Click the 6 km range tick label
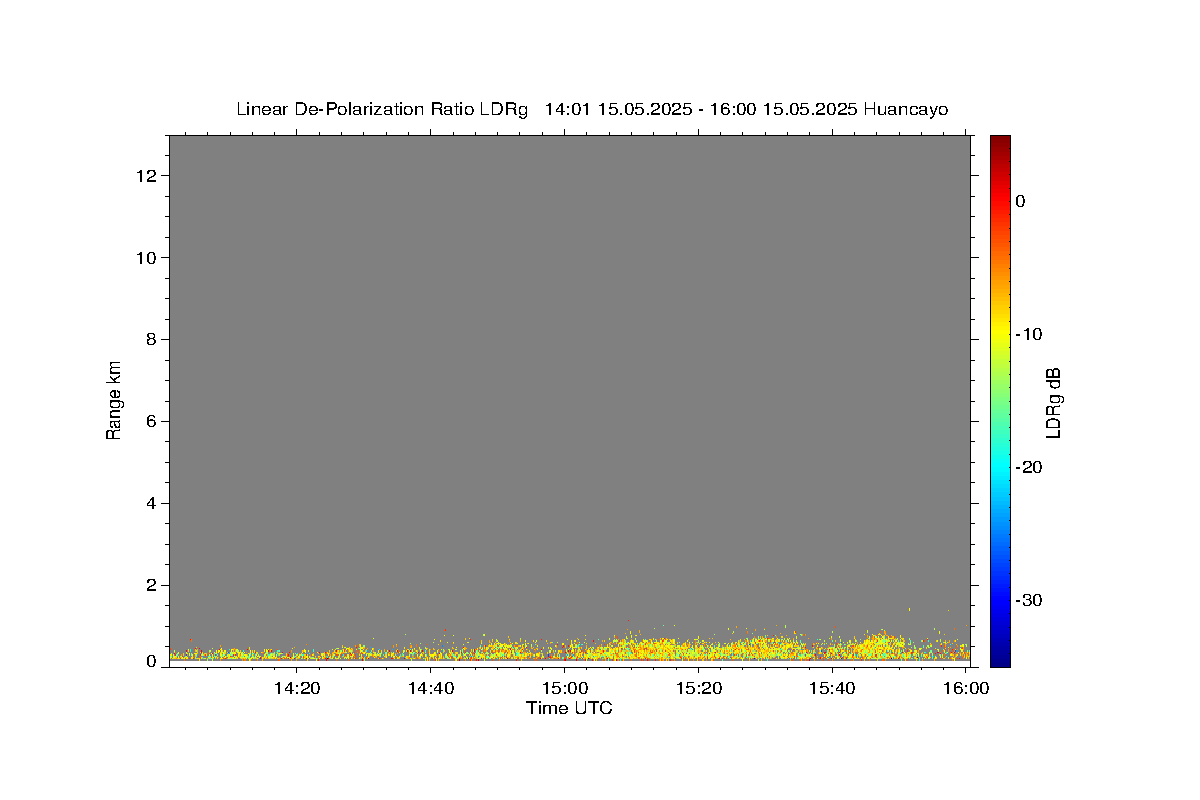Image resolution: width=1200 pixels, height=800 pixels. click(x=153, y=422)
